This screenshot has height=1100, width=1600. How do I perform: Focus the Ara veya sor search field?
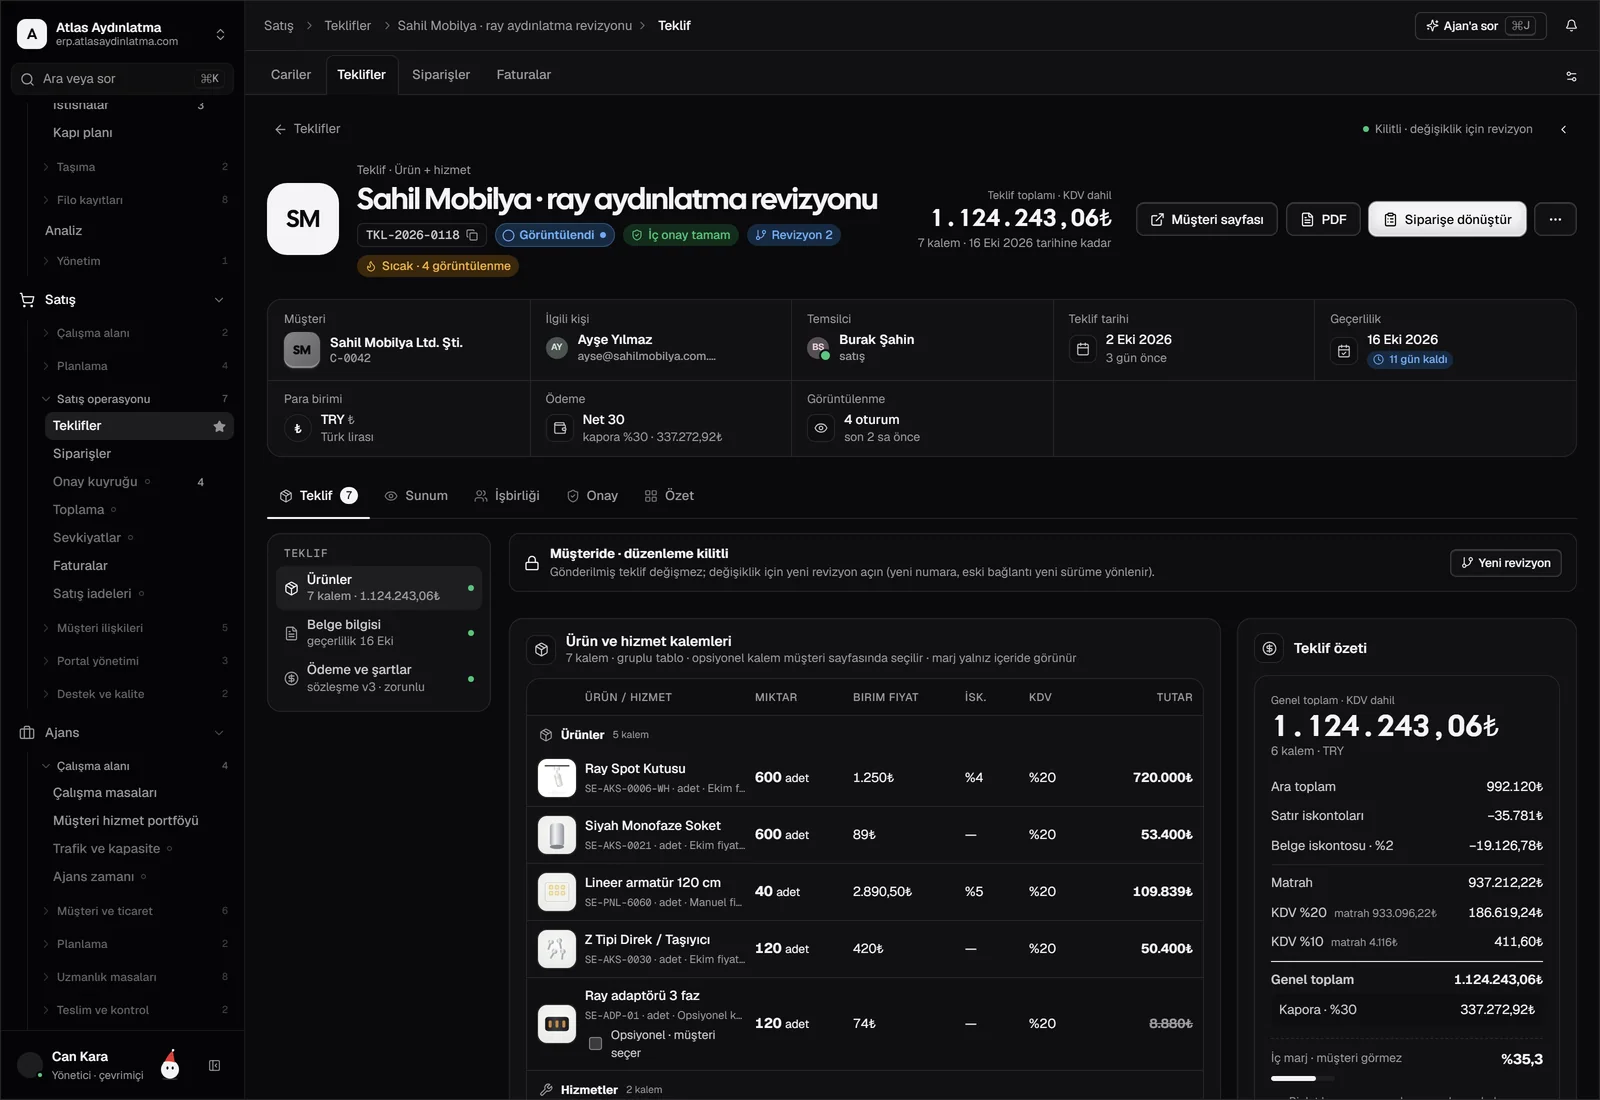122,79
